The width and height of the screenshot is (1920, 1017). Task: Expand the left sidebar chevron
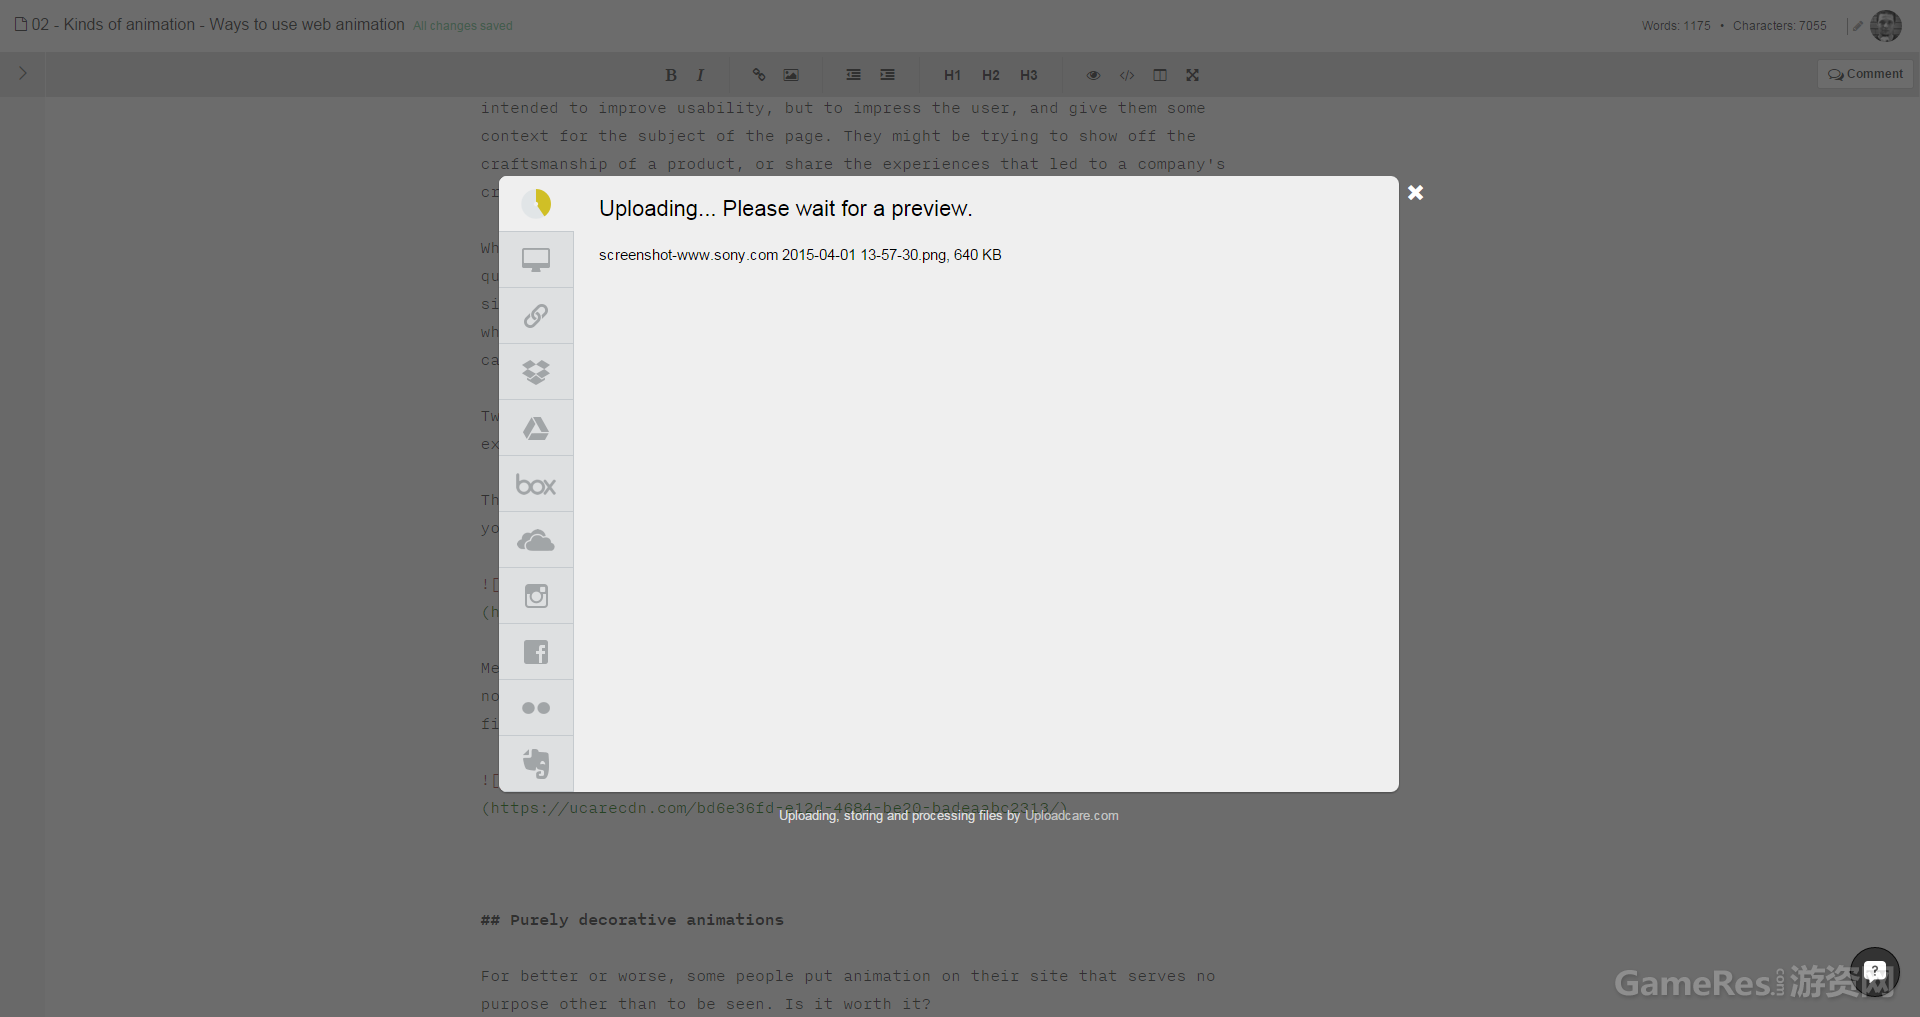pyautogui.click(x=23, y=73)
